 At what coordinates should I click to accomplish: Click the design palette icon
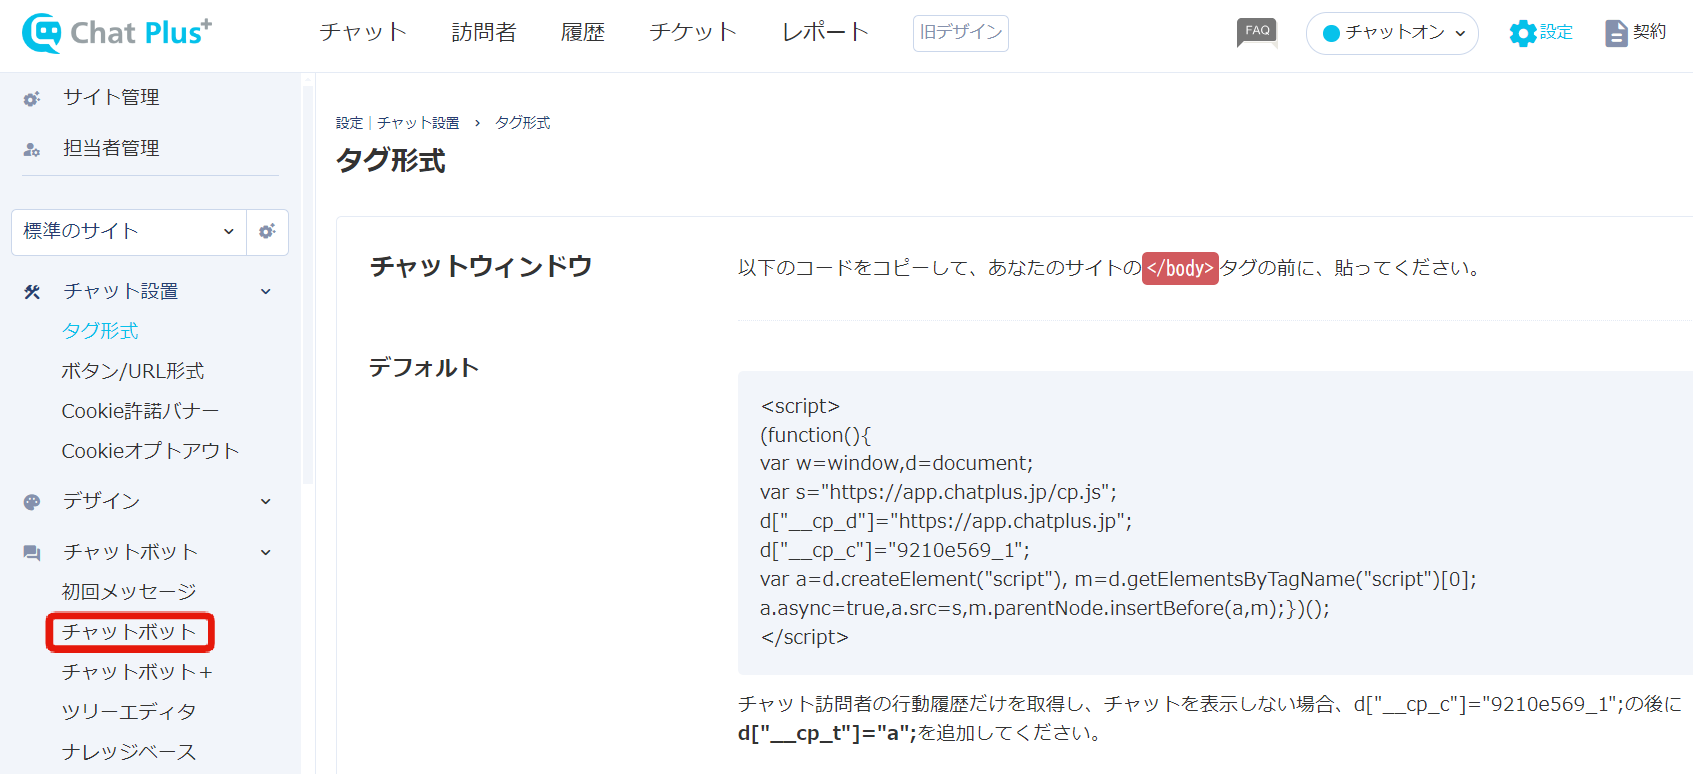[32, 502]
